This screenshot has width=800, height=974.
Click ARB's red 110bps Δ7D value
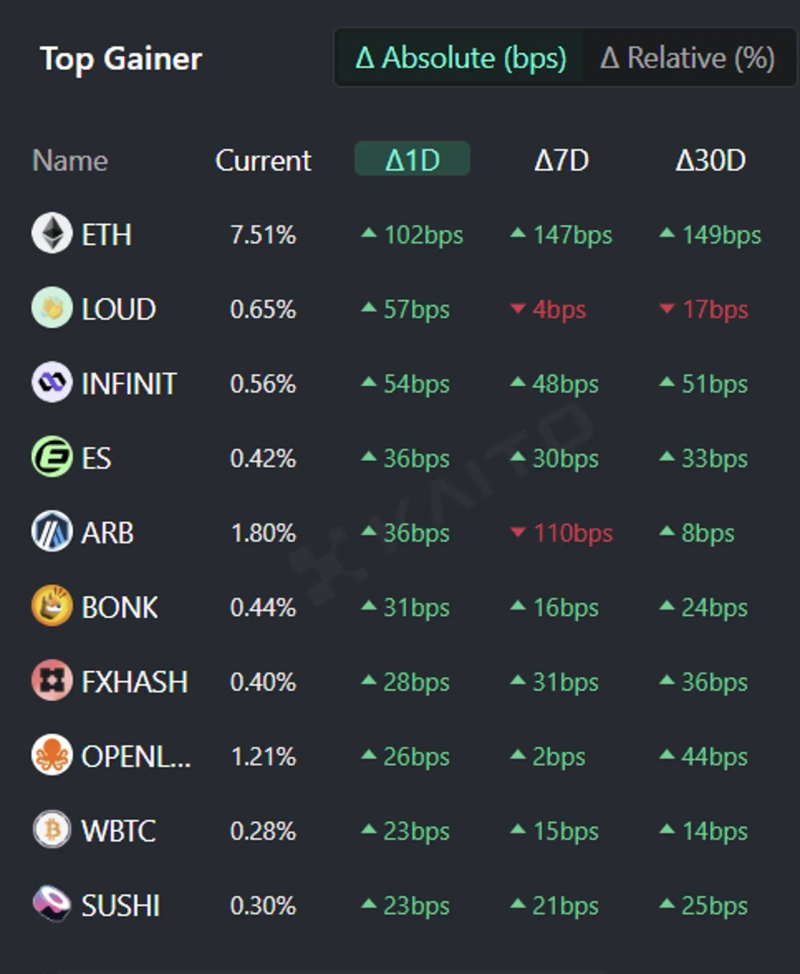pos(562,533)
